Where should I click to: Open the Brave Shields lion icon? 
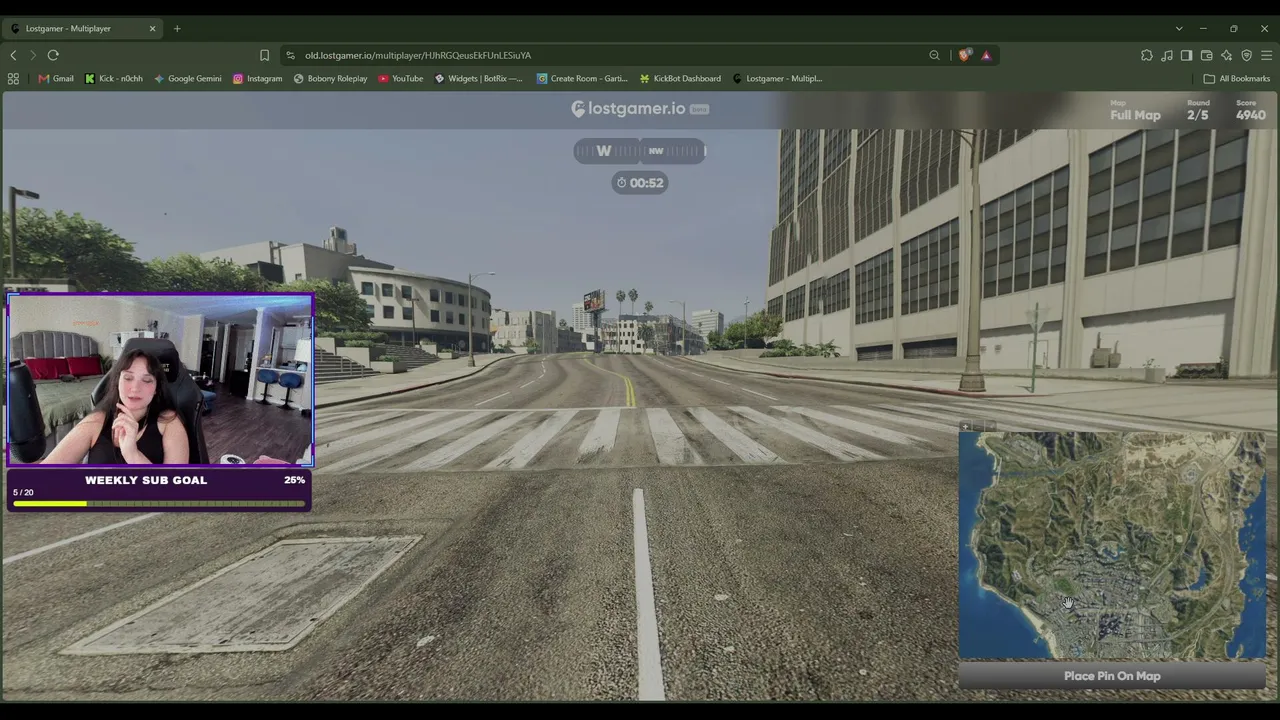coord(964,55)
